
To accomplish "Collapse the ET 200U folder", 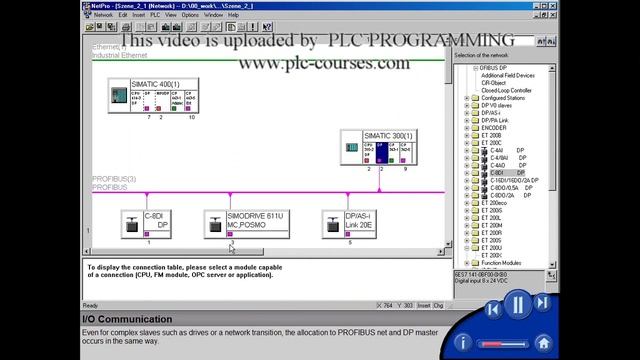I will (x=467, y=248).
